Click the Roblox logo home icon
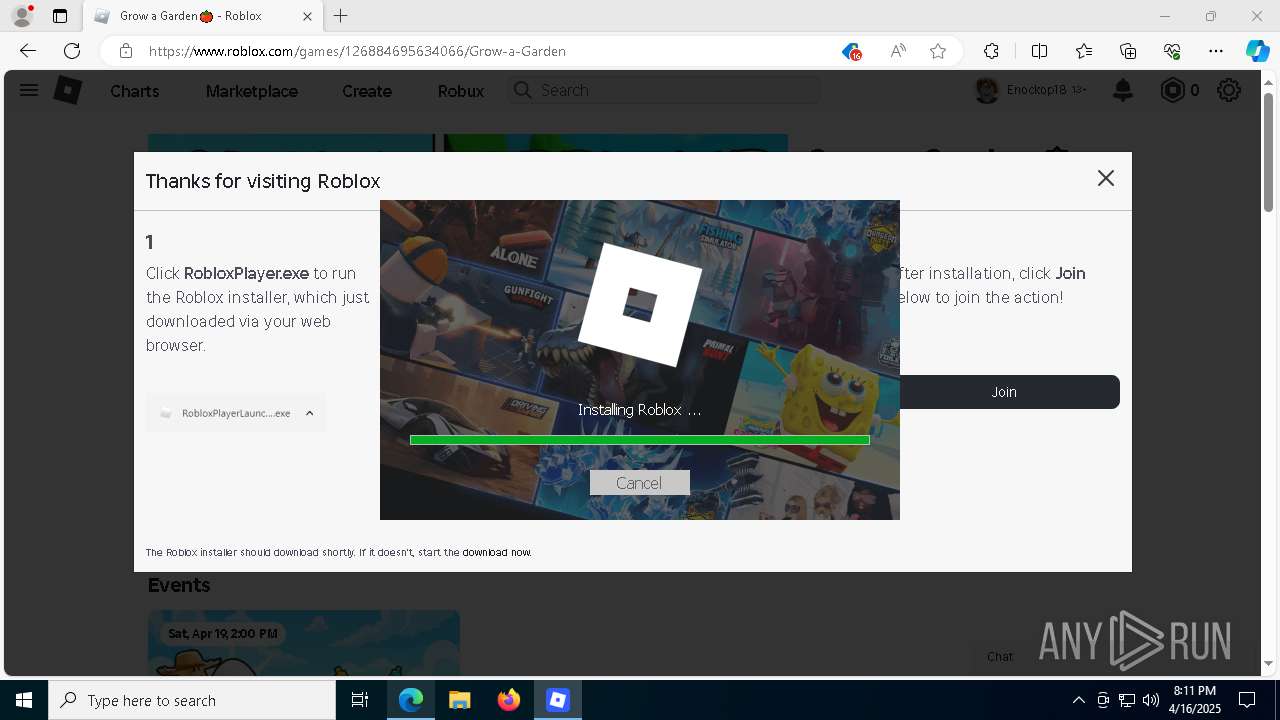 click(x=67, y=90)
